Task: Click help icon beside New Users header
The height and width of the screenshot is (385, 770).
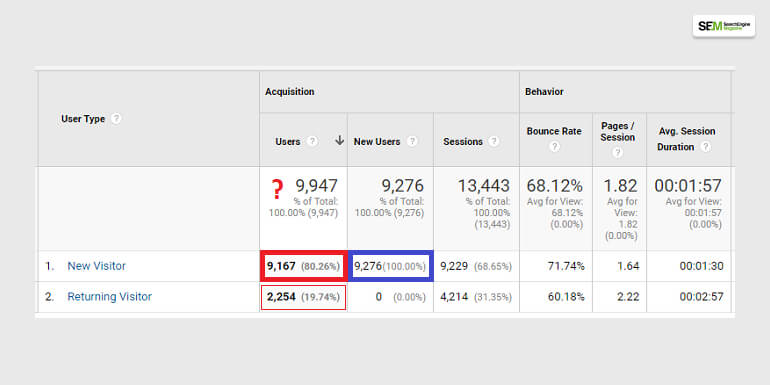Action: point(412,141)
